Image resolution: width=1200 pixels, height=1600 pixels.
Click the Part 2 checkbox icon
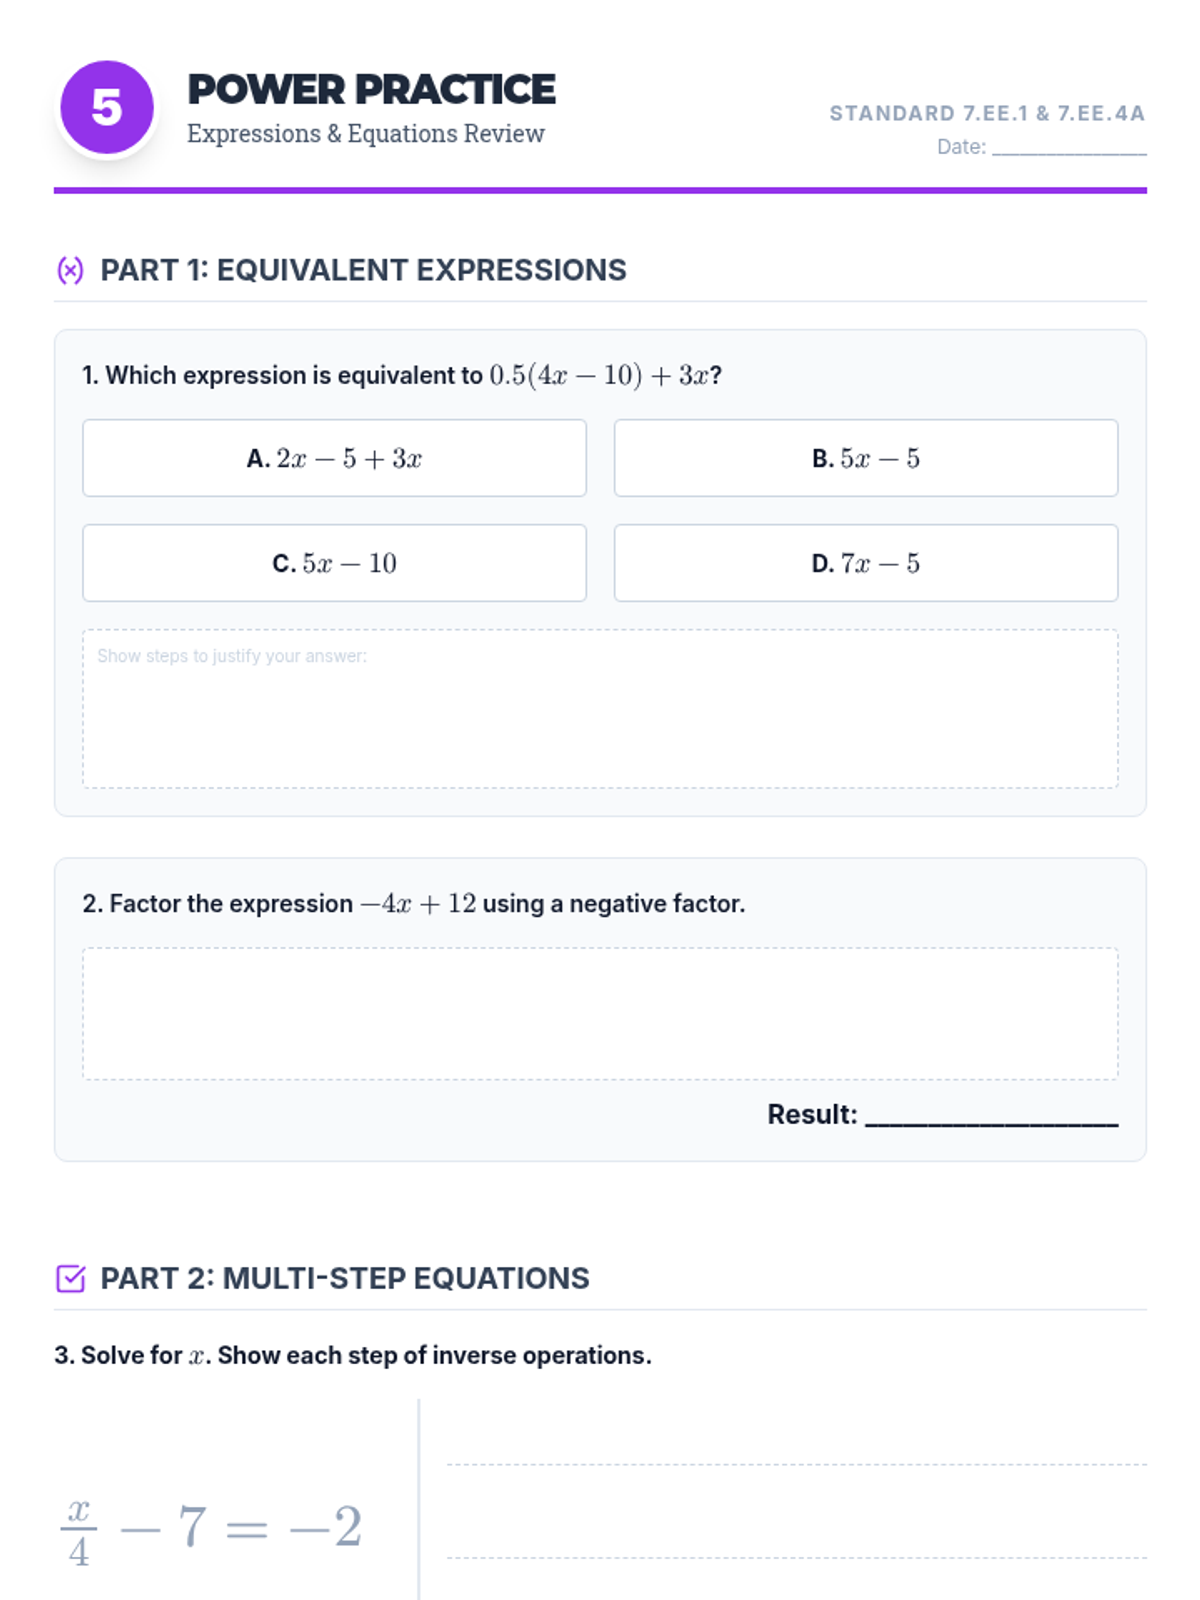[70, 1278]
